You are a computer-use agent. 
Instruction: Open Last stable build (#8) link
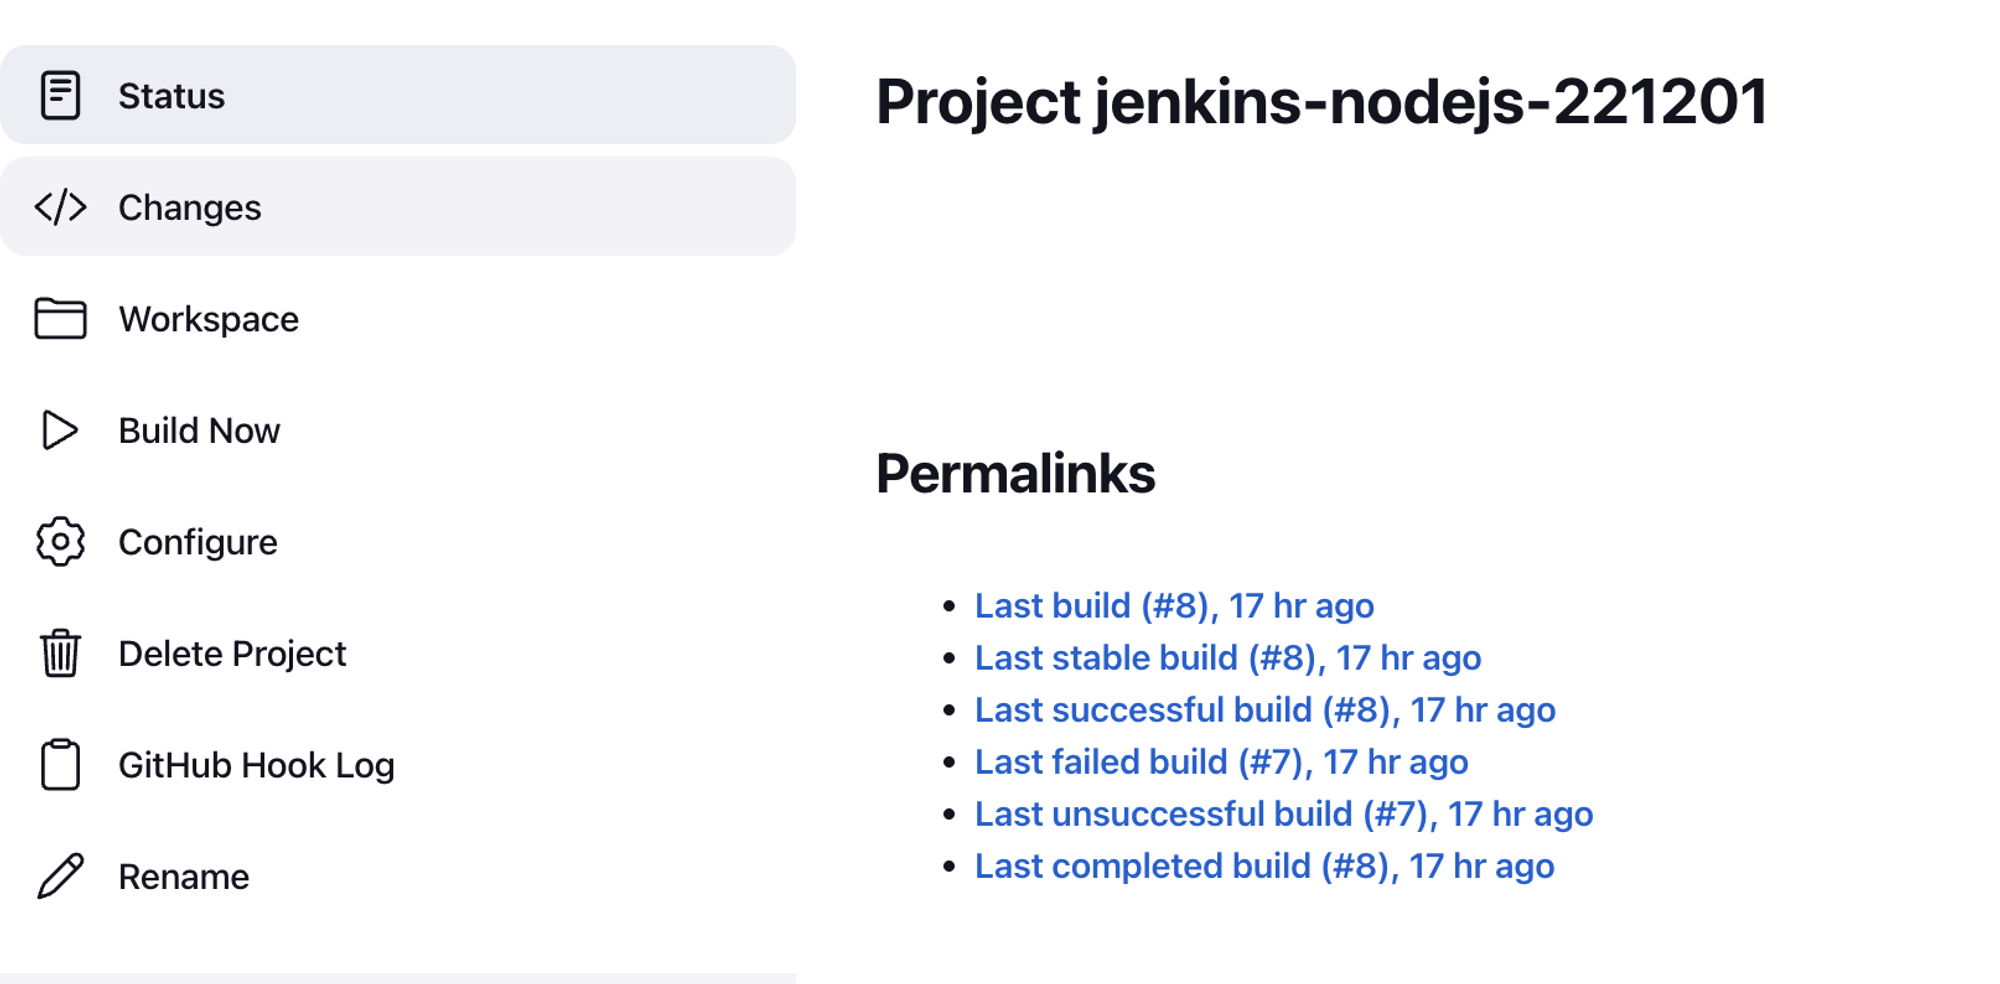[1228, 657]
